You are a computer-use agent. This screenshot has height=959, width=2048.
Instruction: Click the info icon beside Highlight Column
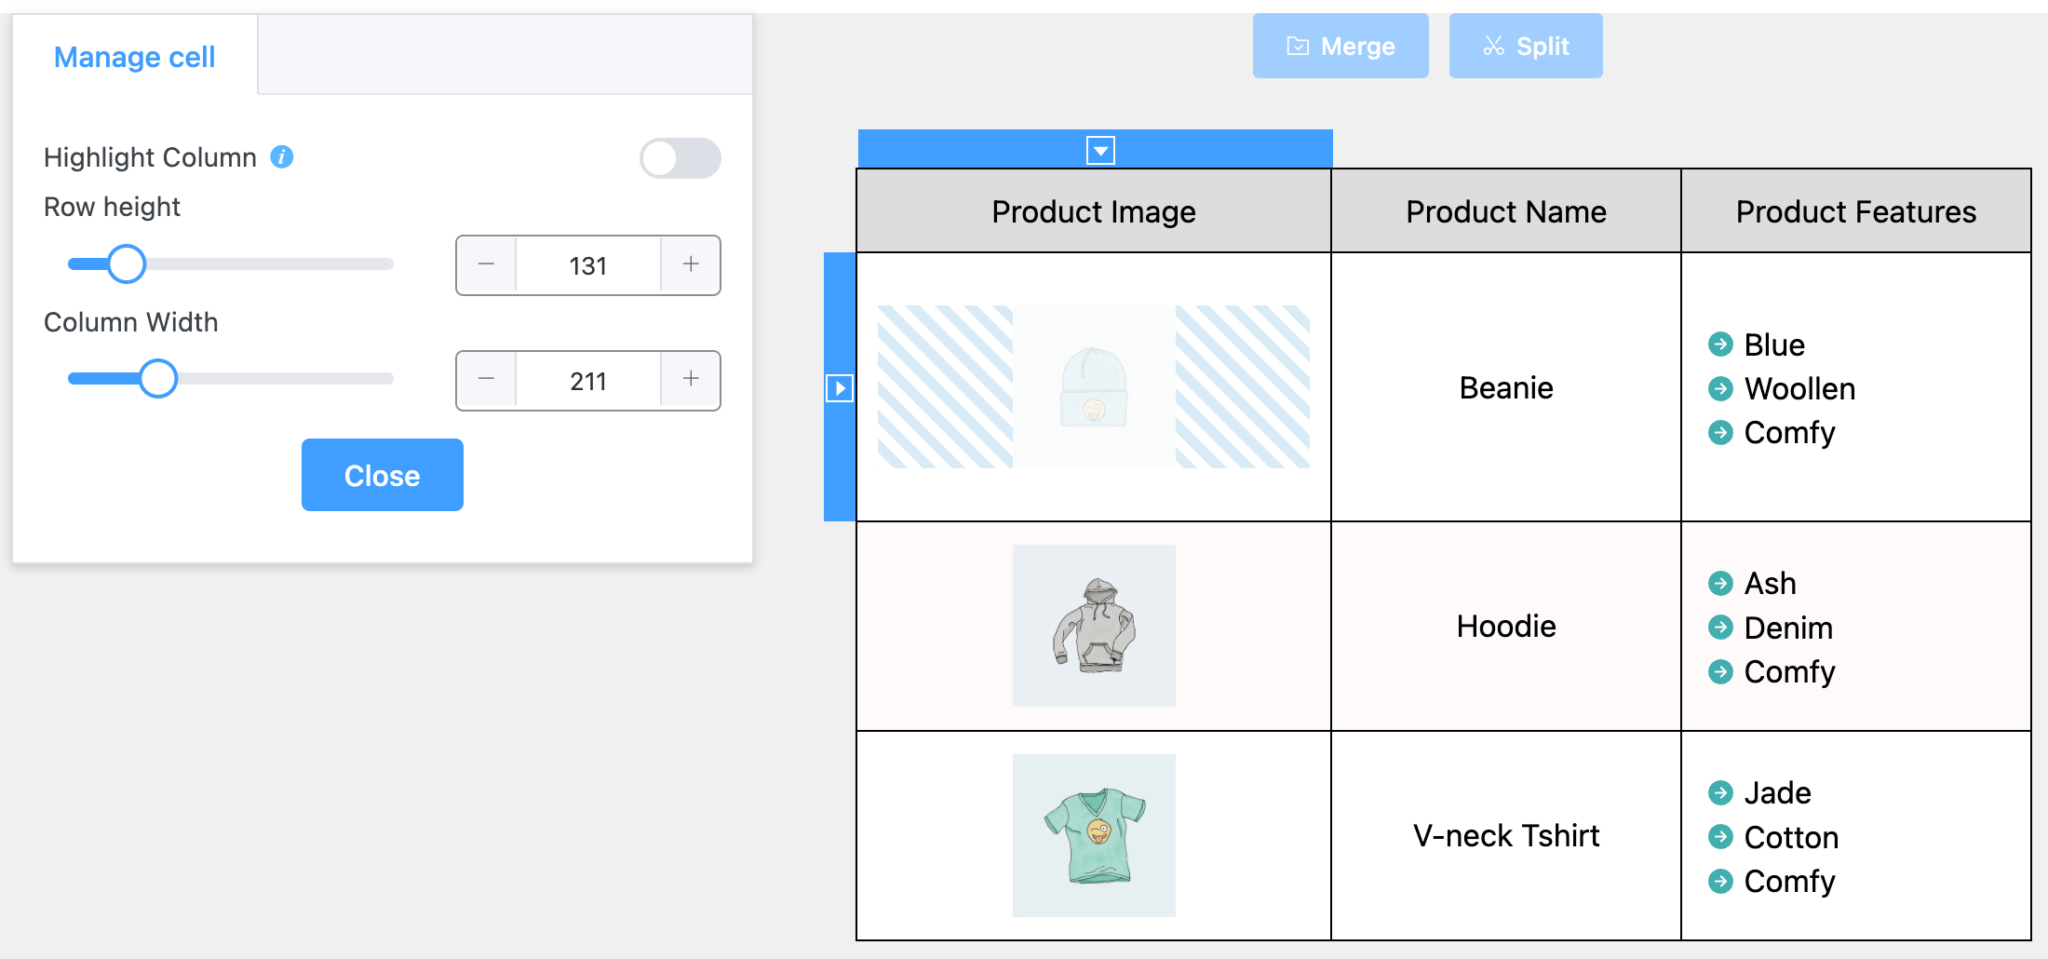pyautogui.click(x=282, y=156)
